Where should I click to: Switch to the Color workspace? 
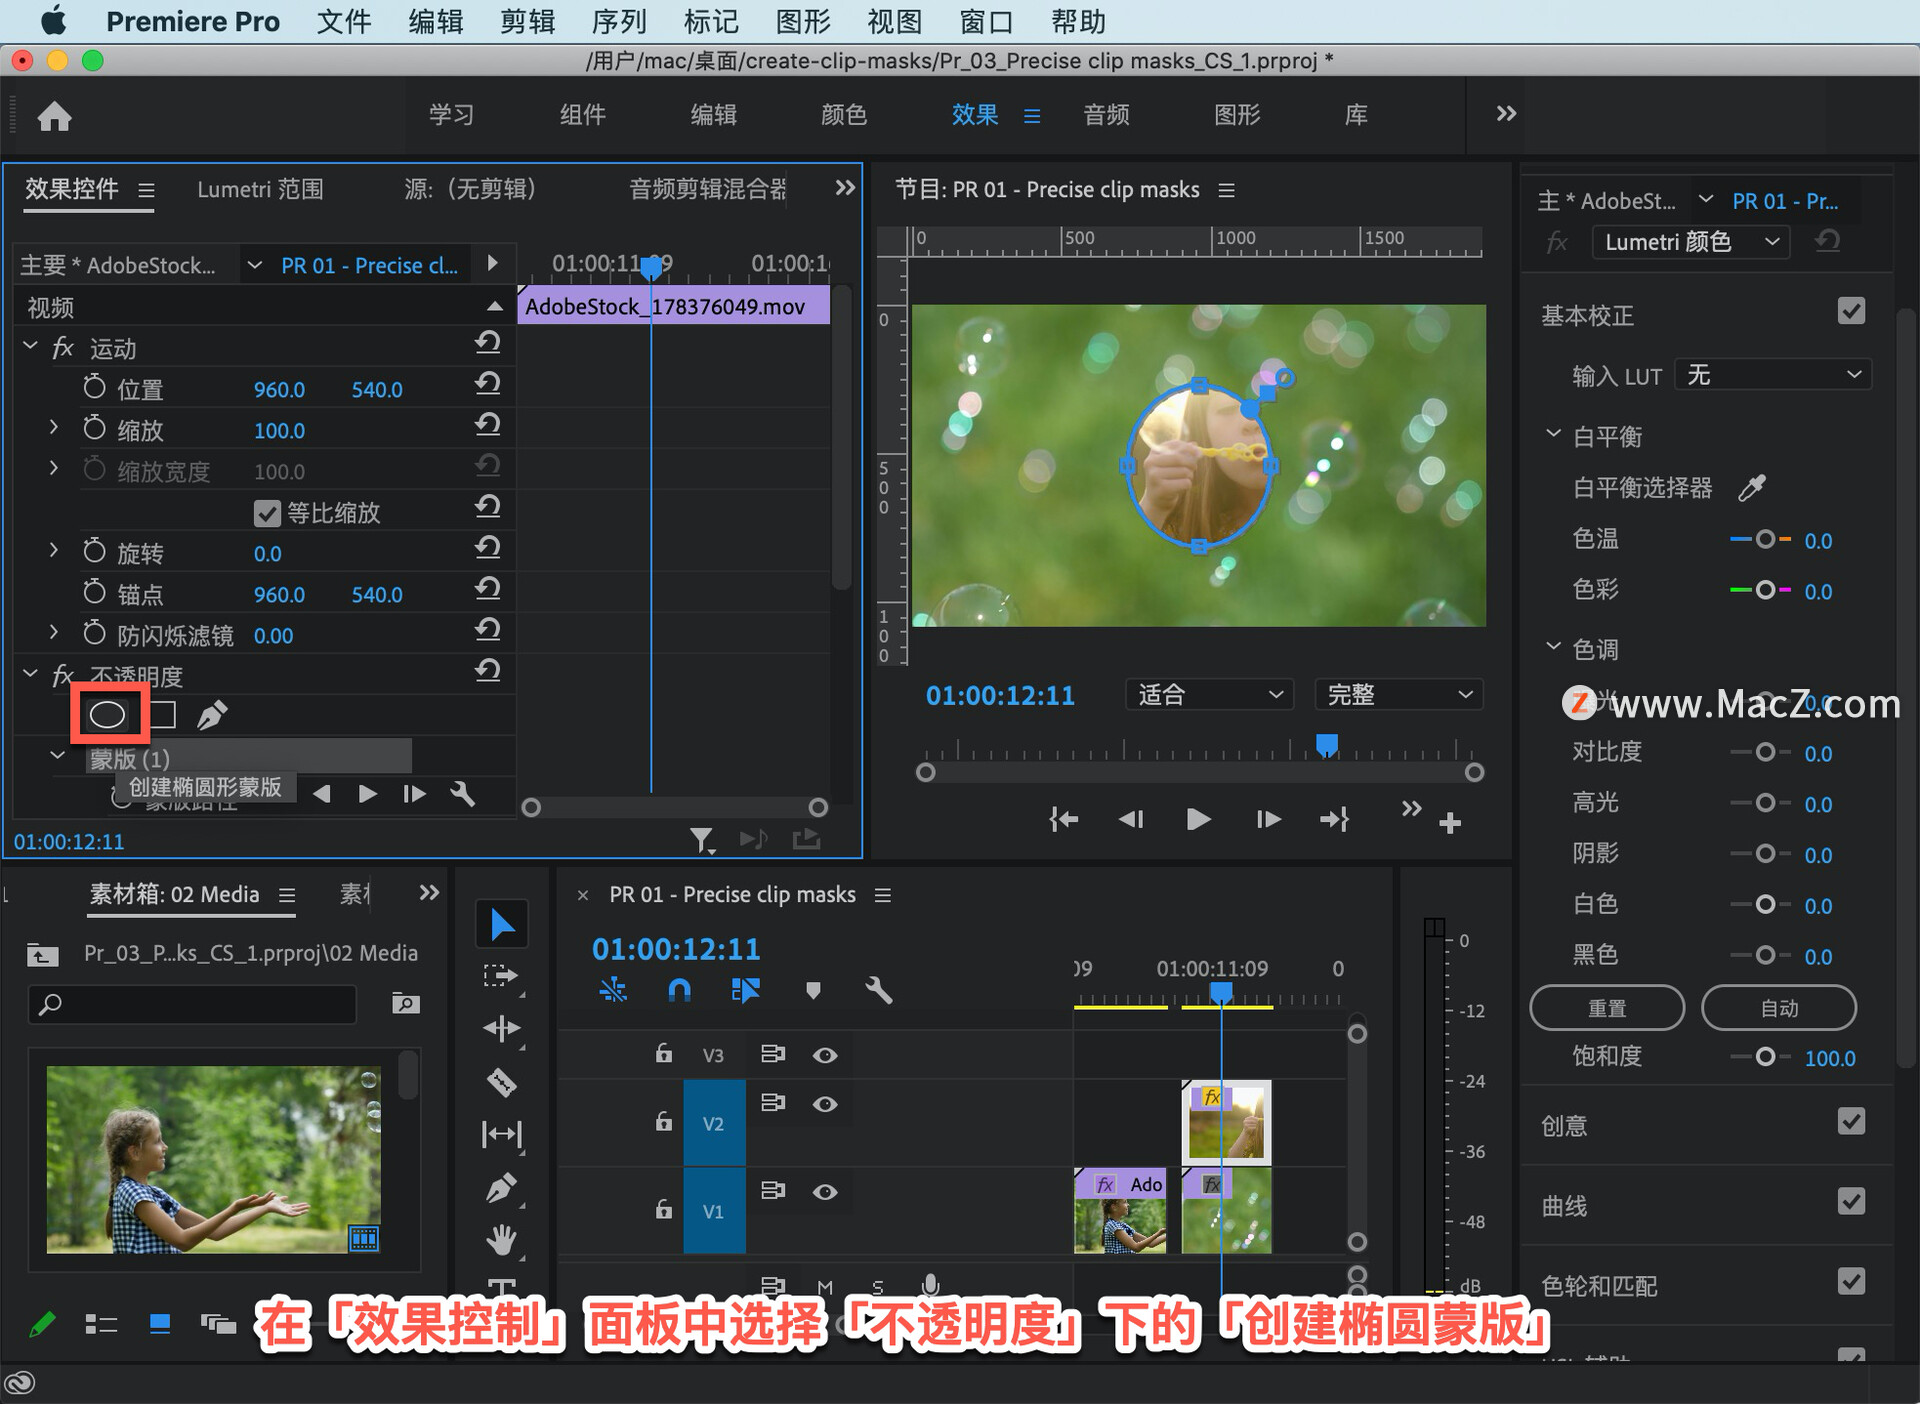(x=844, y=115)
